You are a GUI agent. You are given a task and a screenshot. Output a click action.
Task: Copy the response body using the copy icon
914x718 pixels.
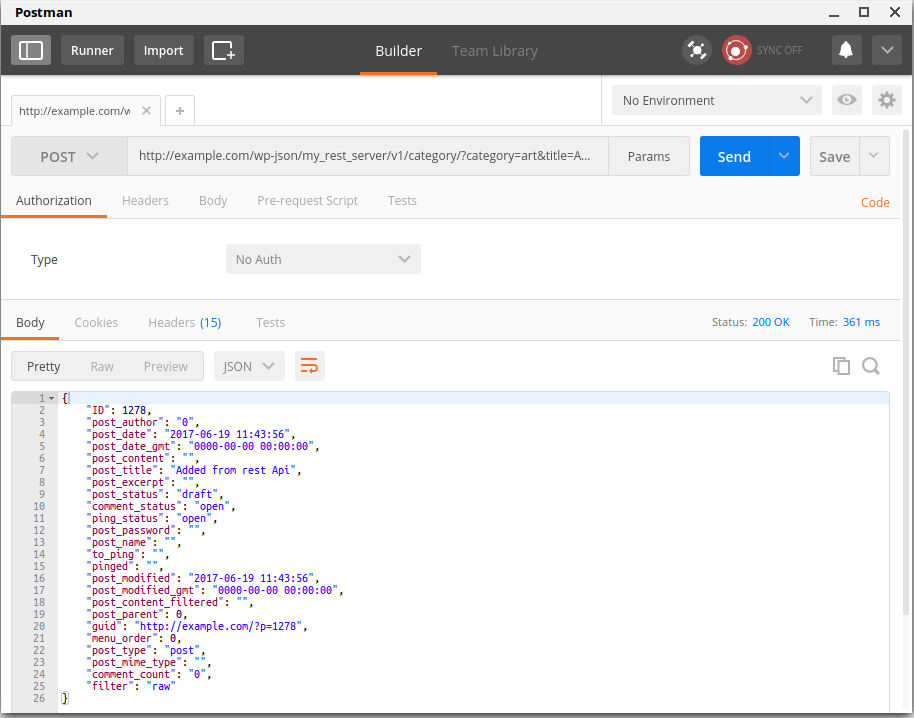coord(841,366)
